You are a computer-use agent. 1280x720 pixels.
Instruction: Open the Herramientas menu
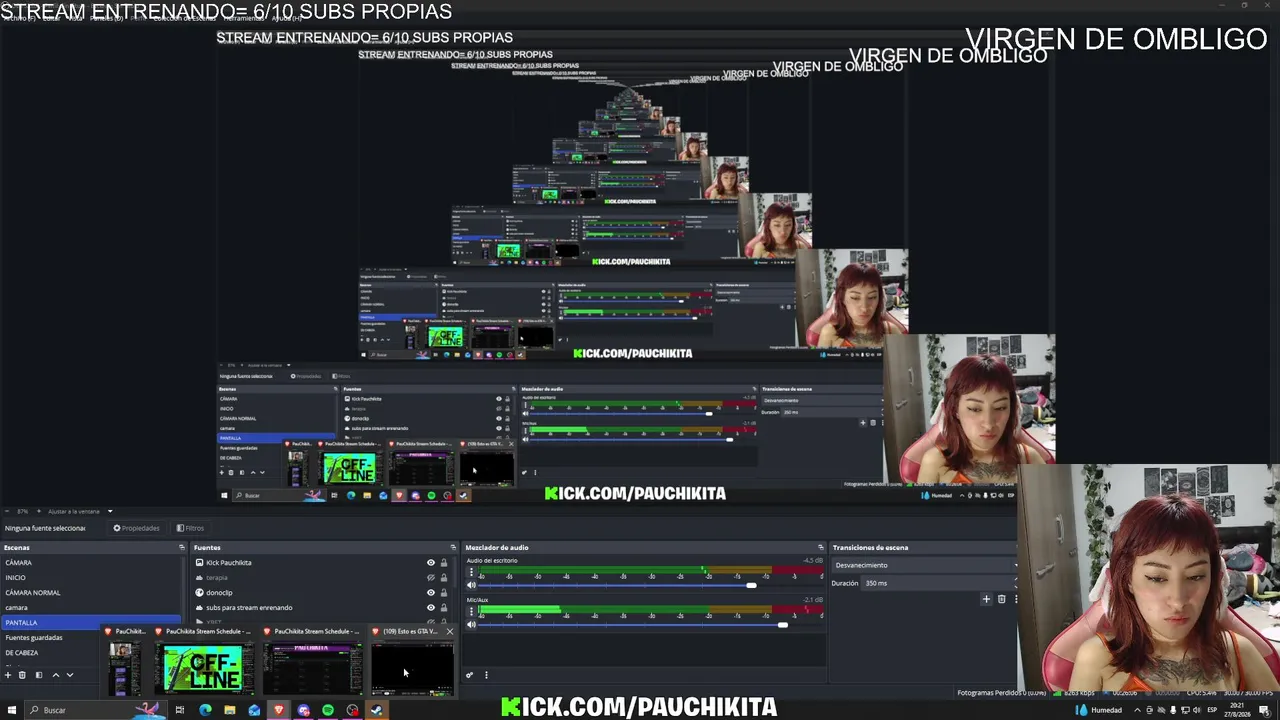(x=243, y=18)
